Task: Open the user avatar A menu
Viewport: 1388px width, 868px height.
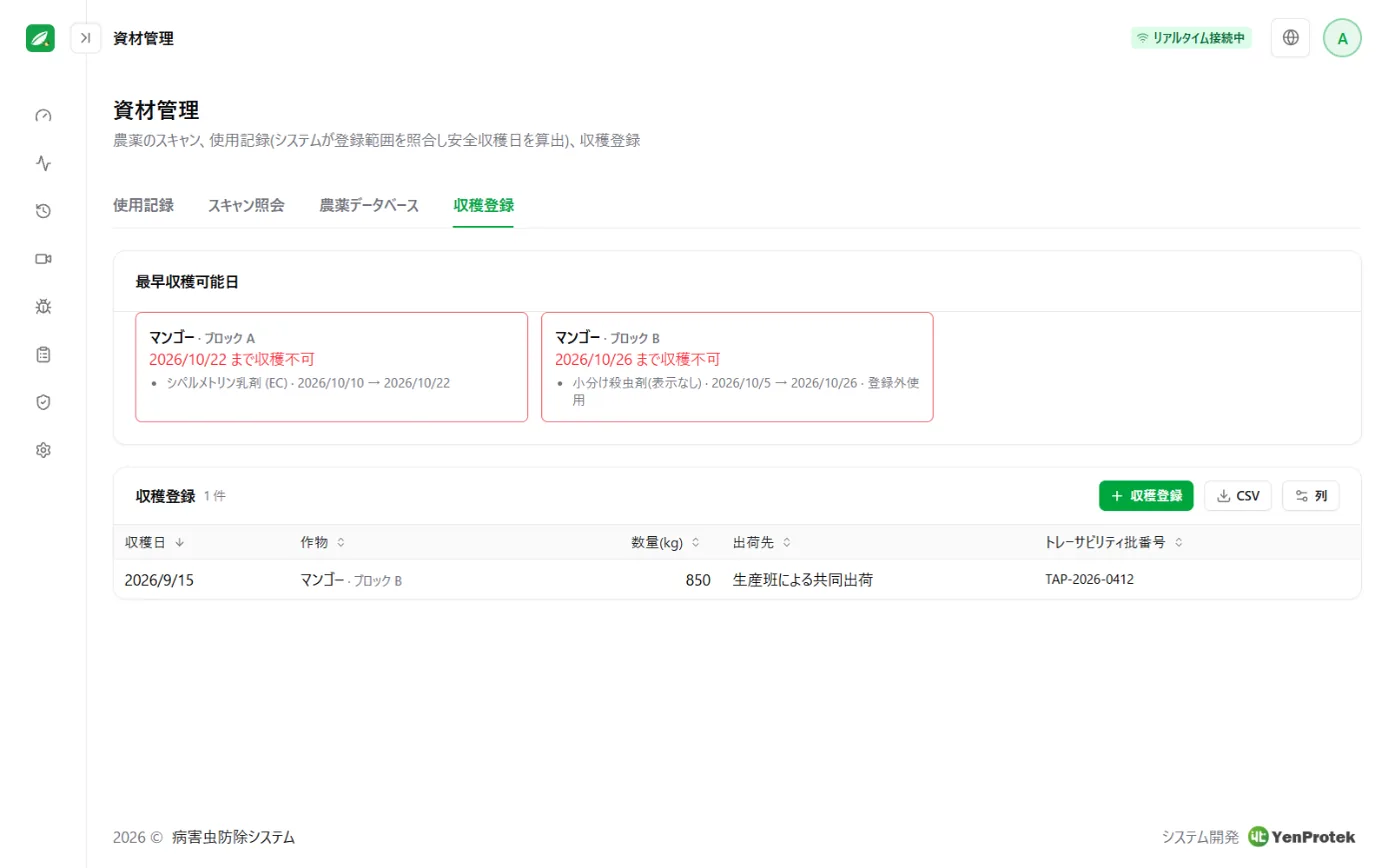Action: pyautogui.click(x=1342, y=38)
